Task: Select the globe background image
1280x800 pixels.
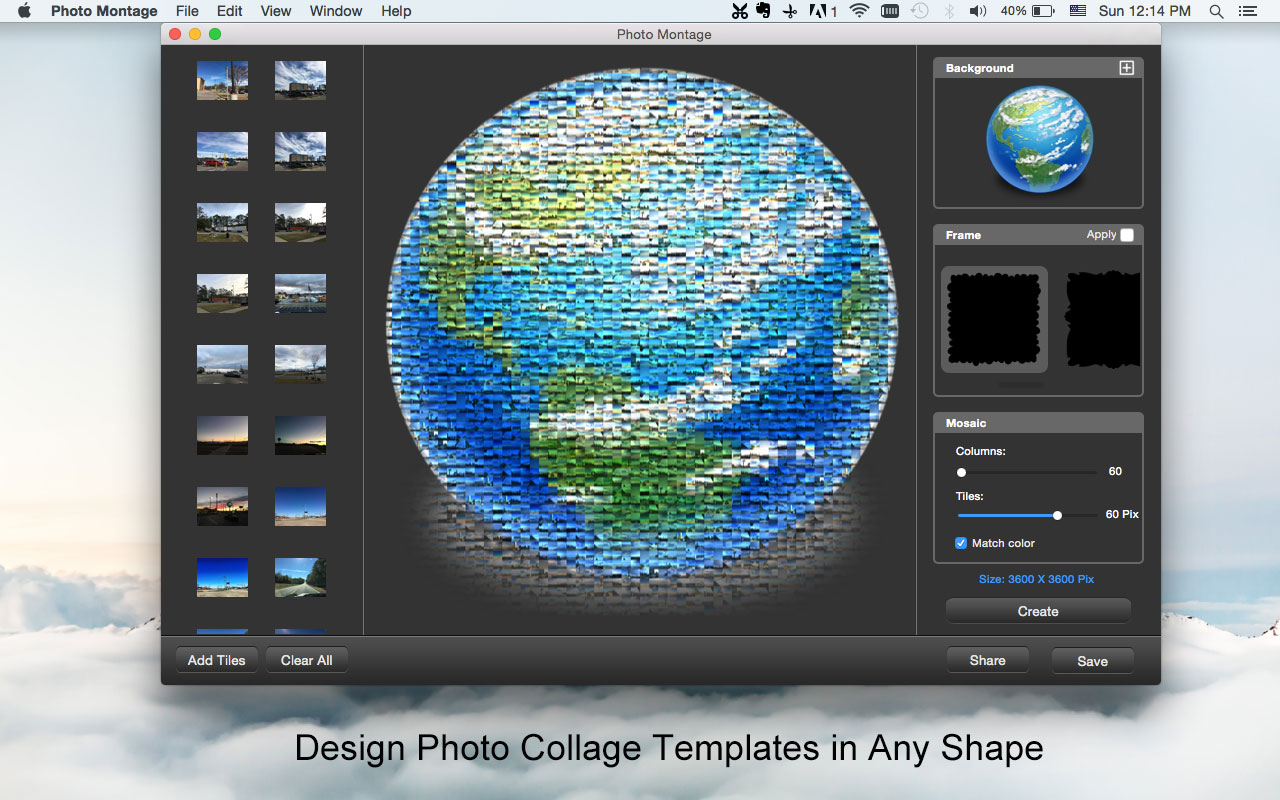Action: pos(1039,139)
